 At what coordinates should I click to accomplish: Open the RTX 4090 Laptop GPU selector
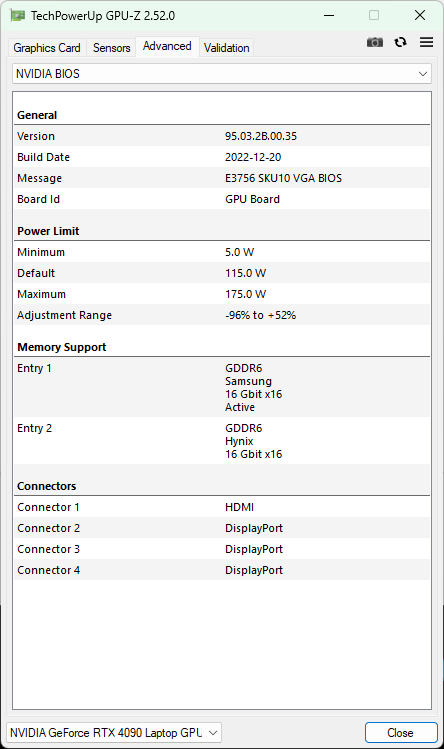coord(114,733)
